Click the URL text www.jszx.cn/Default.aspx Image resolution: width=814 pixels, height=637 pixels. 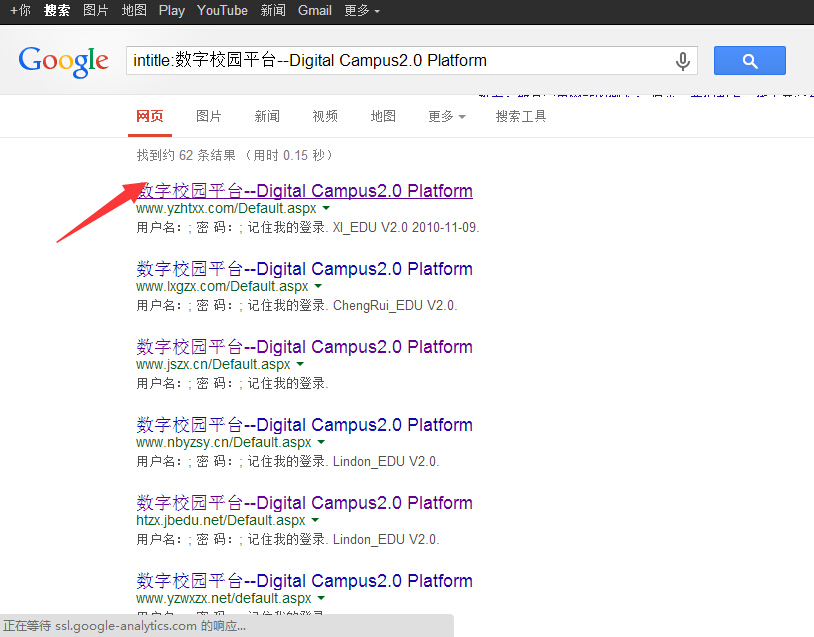(x=213, y=364)
